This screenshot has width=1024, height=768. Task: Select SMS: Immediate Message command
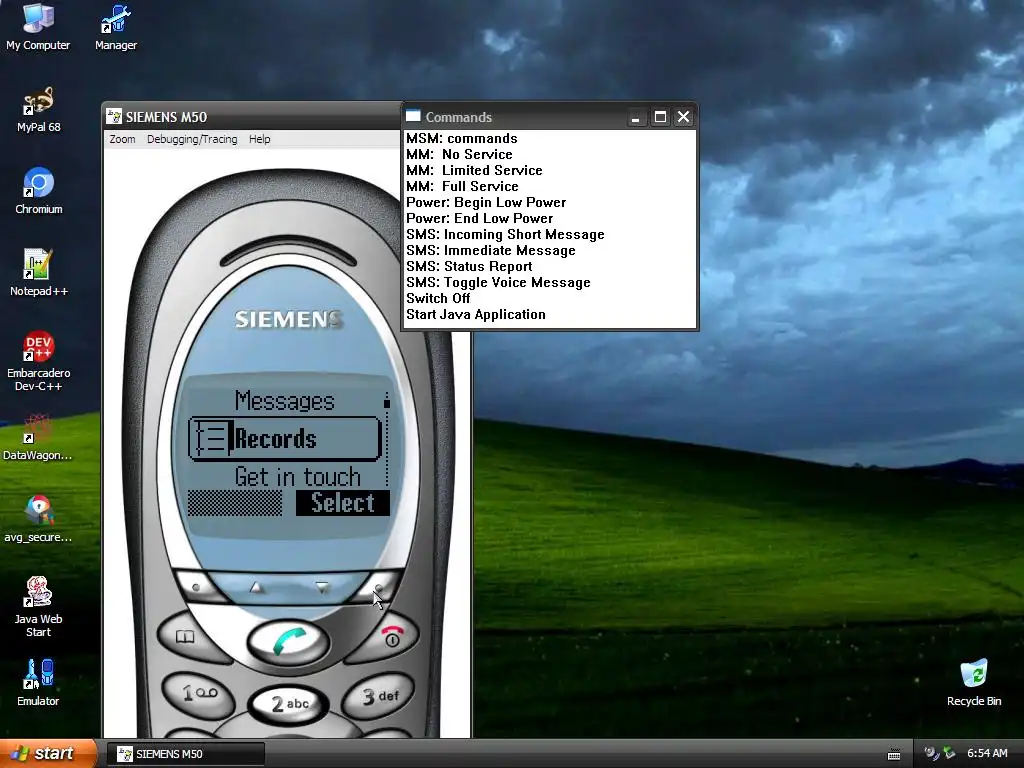[490, 251]
